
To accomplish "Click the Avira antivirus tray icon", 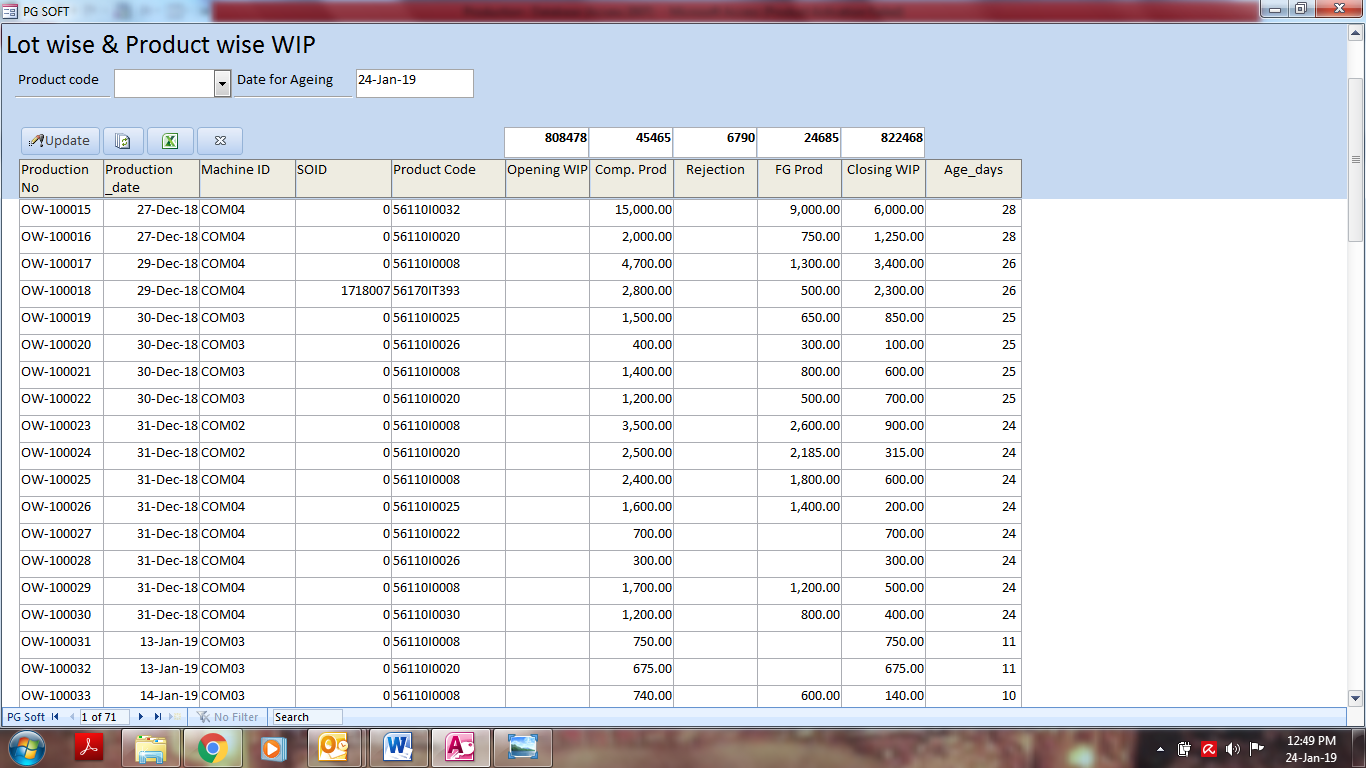I will tap(1209, 748).
